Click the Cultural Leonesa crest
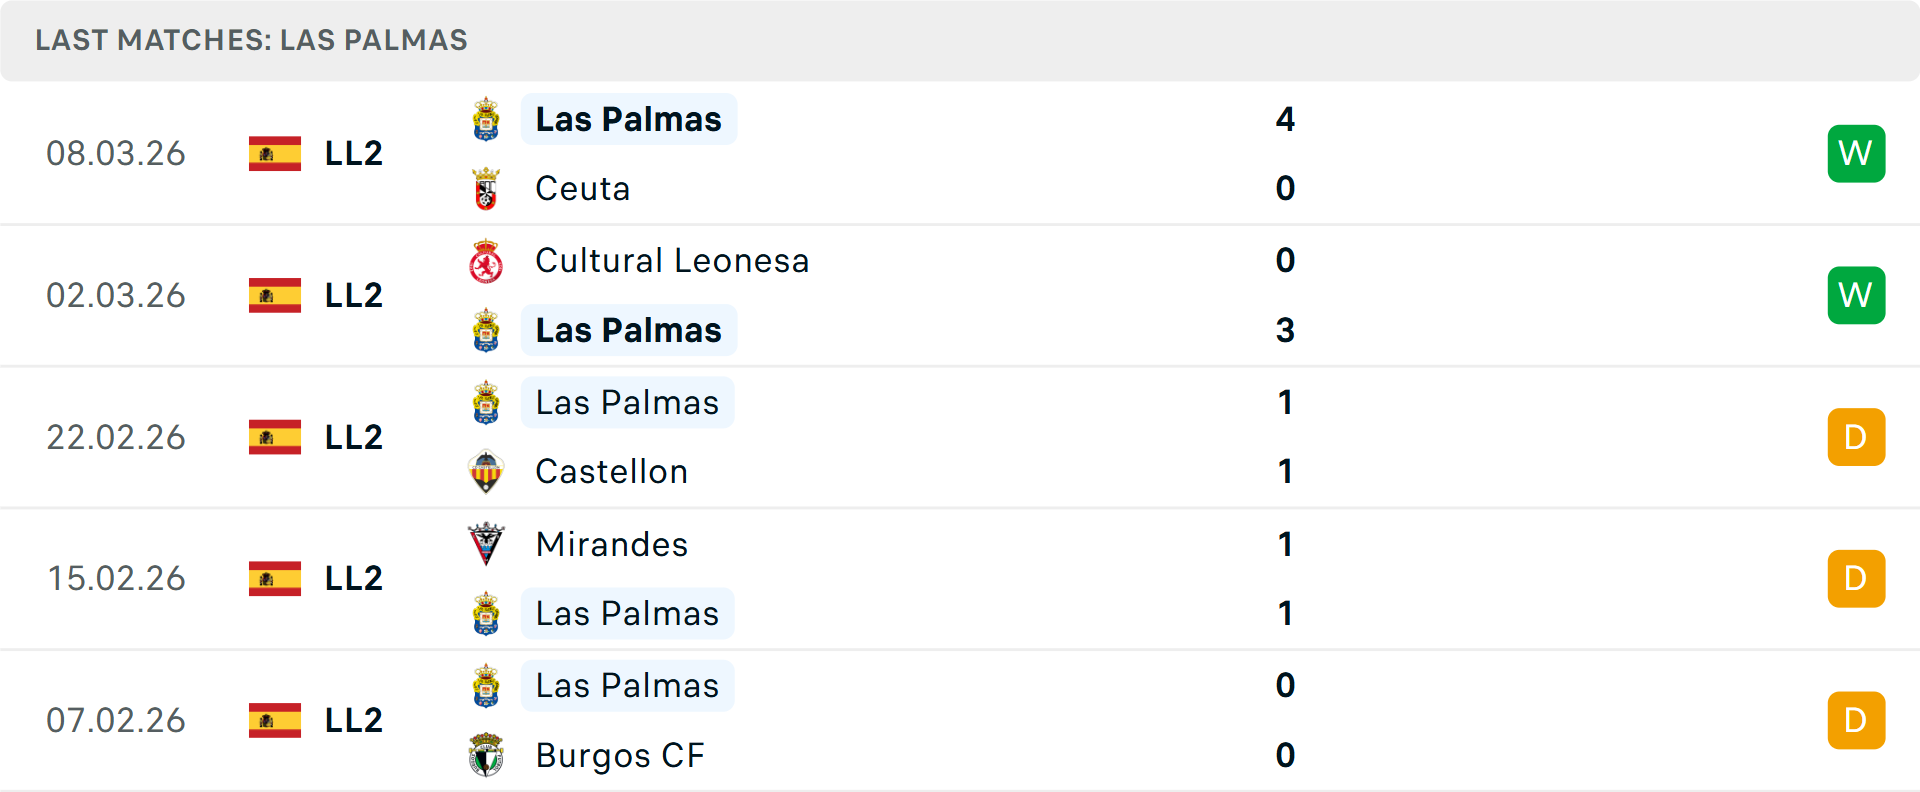 pyautogui.click(x=486, y=261)
